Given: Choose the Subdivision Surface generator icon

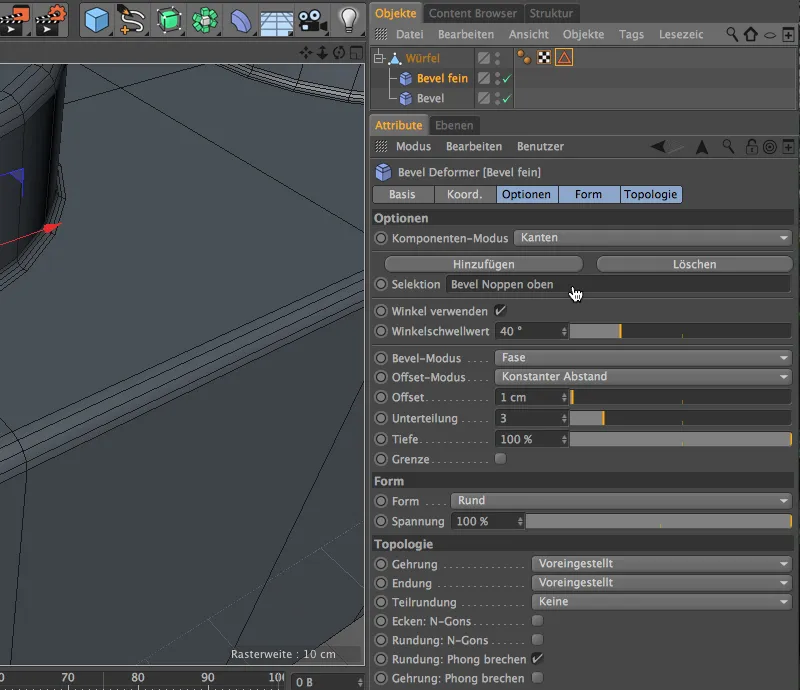Looking at the screenshot, I should [169, 20].
